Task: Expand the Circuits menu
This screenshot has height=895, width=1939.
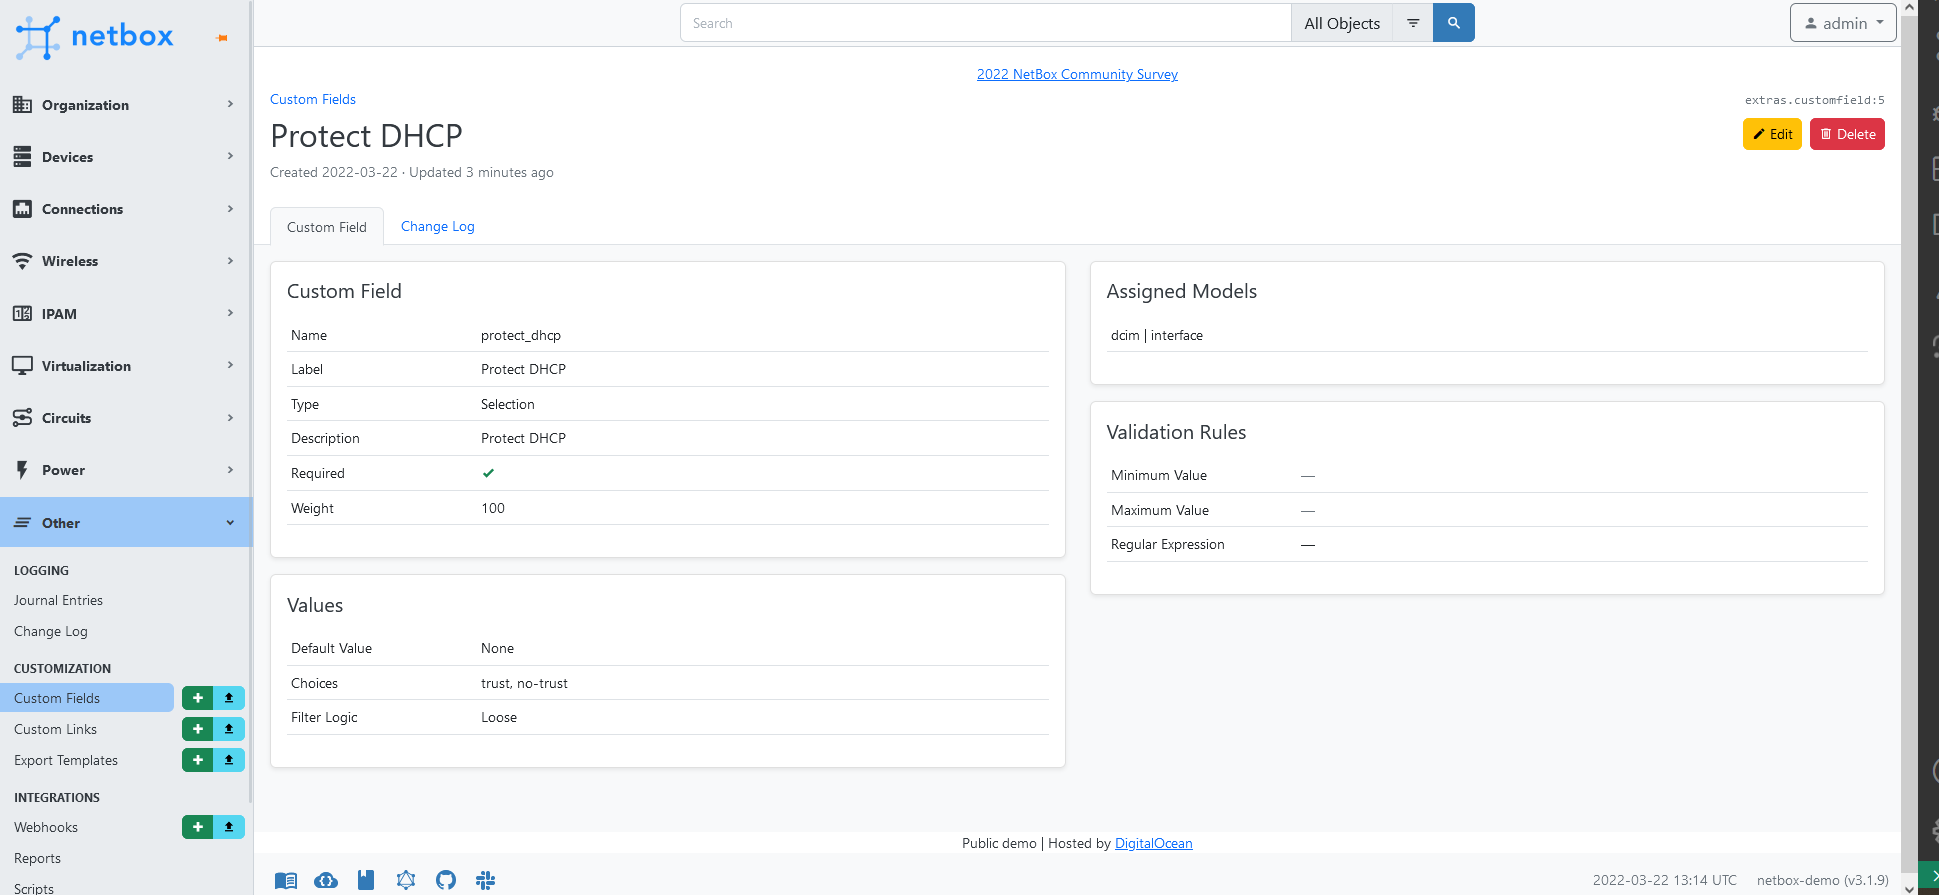Action: [125, 418]
